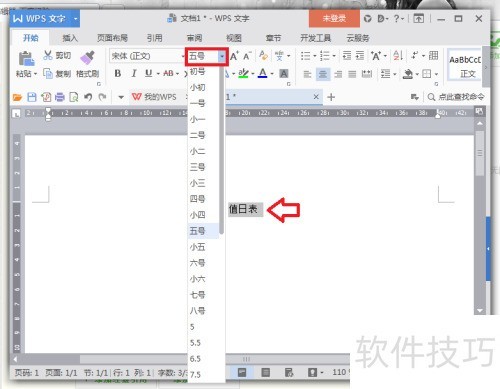The width and height of the screenshot is (500, 389).
Task: Toggle underline formatting
Action: point(149,73)
